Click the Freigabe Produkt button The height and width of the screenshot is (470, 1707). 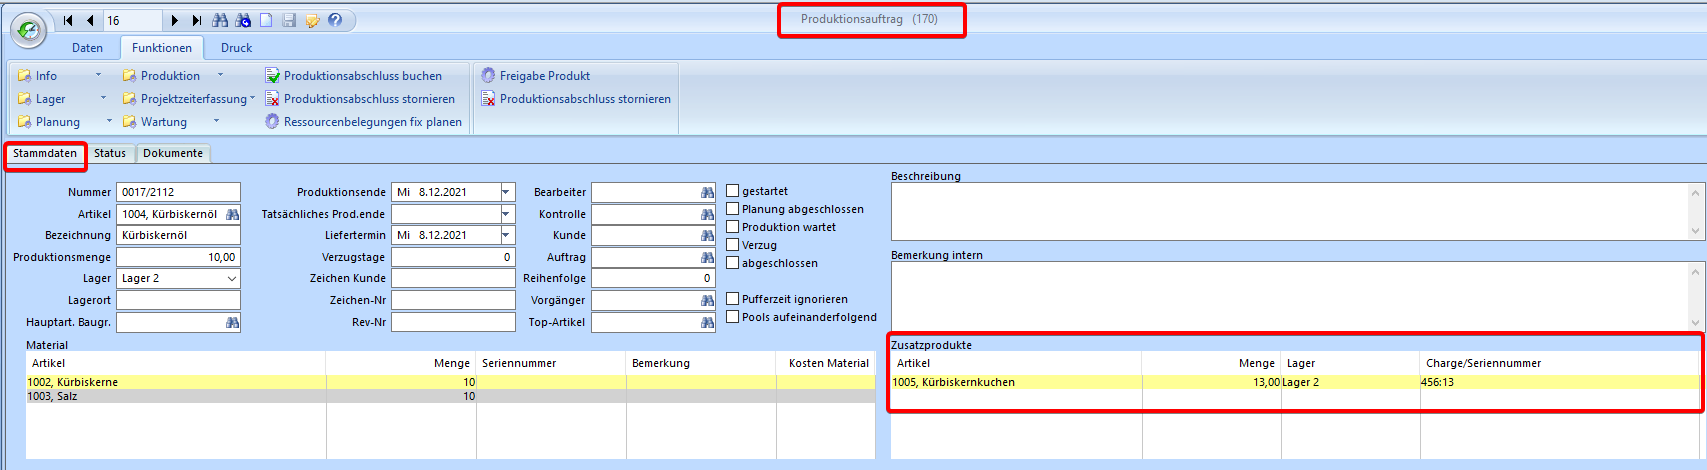coord(544,76)
